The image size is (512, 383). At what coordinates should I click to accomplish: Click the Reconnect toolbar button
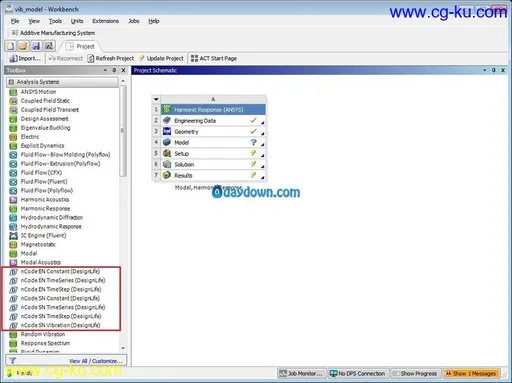(66, 58)
